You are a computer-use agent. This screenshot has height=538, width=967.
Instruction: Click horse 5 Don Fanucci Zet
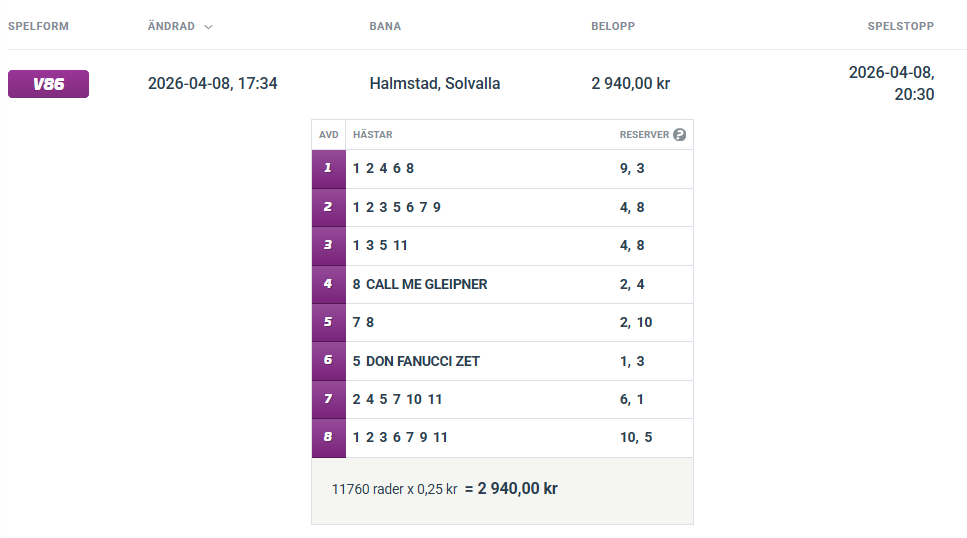pos(416,361)
